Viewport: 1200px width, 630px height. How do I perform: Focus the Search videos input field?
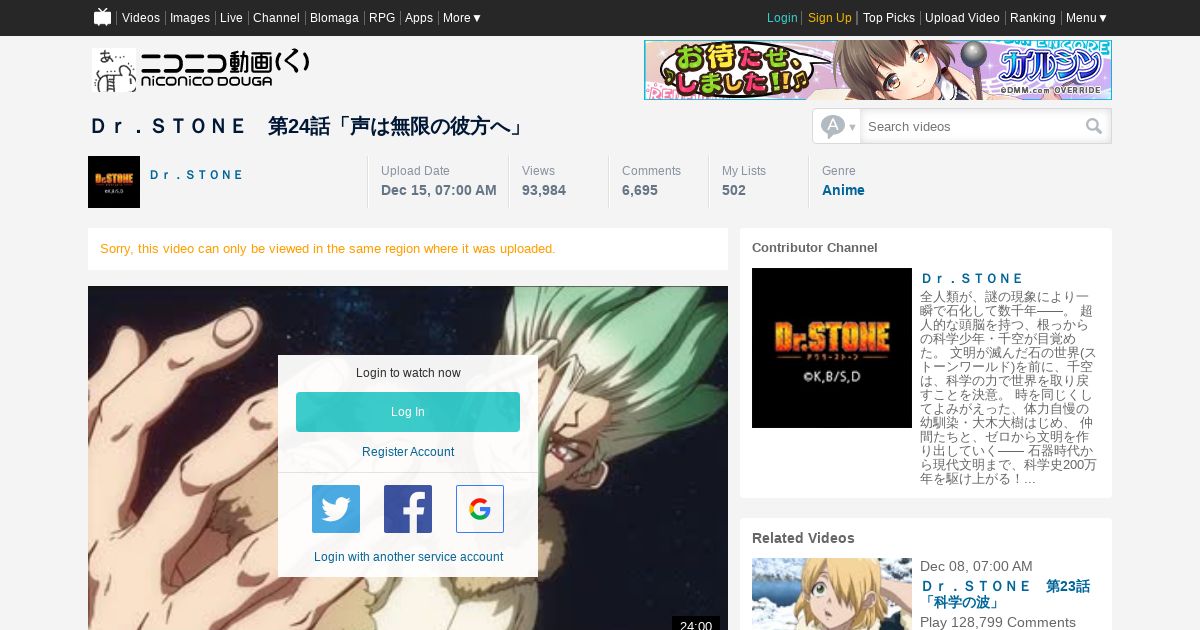[x=972, y=126]
